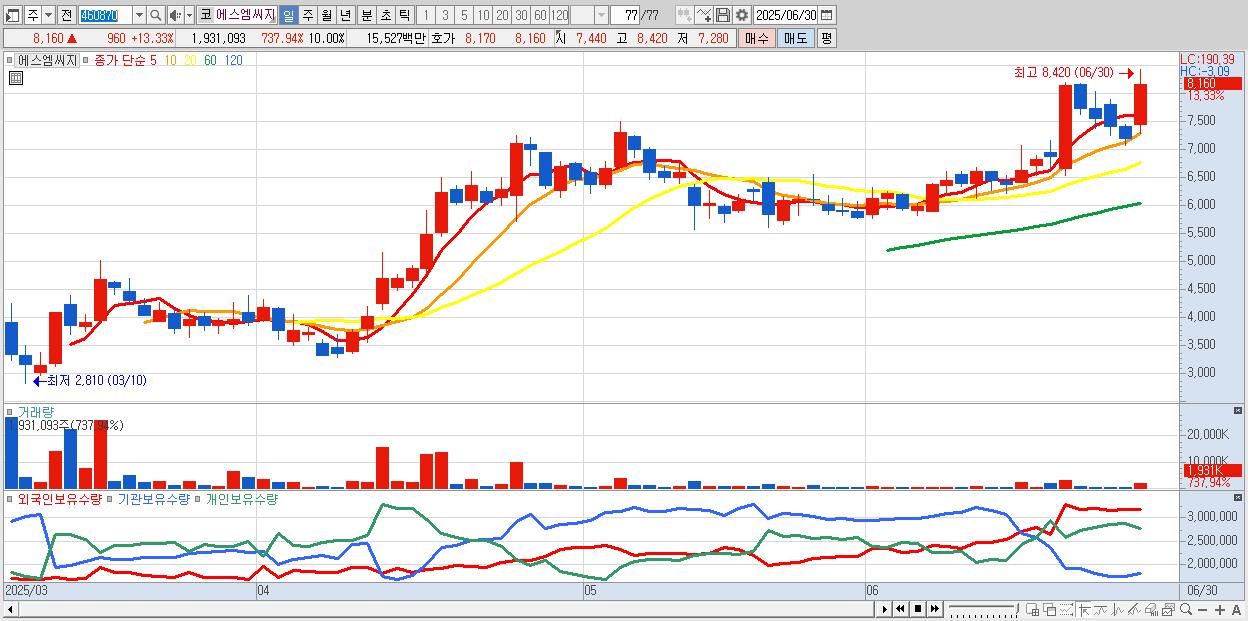
Task: Select the 틱 (tick) period tab
Action: (404, 16)
